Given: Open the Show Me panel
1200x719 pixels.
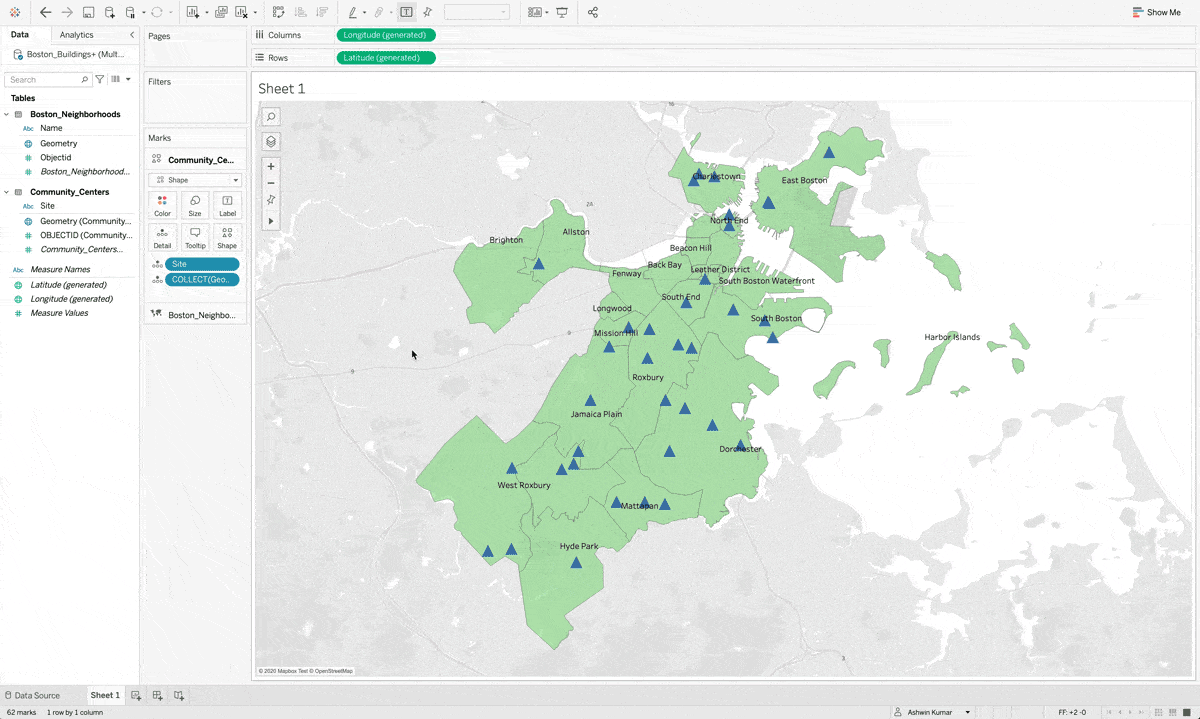Looking at the screenshot, I should (x=1156, y=12).
